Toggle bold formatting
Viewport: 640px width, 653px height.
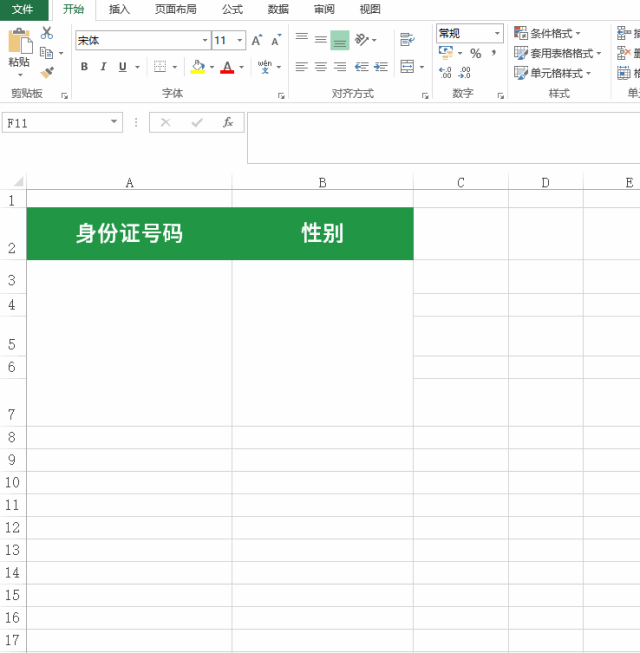85,67
